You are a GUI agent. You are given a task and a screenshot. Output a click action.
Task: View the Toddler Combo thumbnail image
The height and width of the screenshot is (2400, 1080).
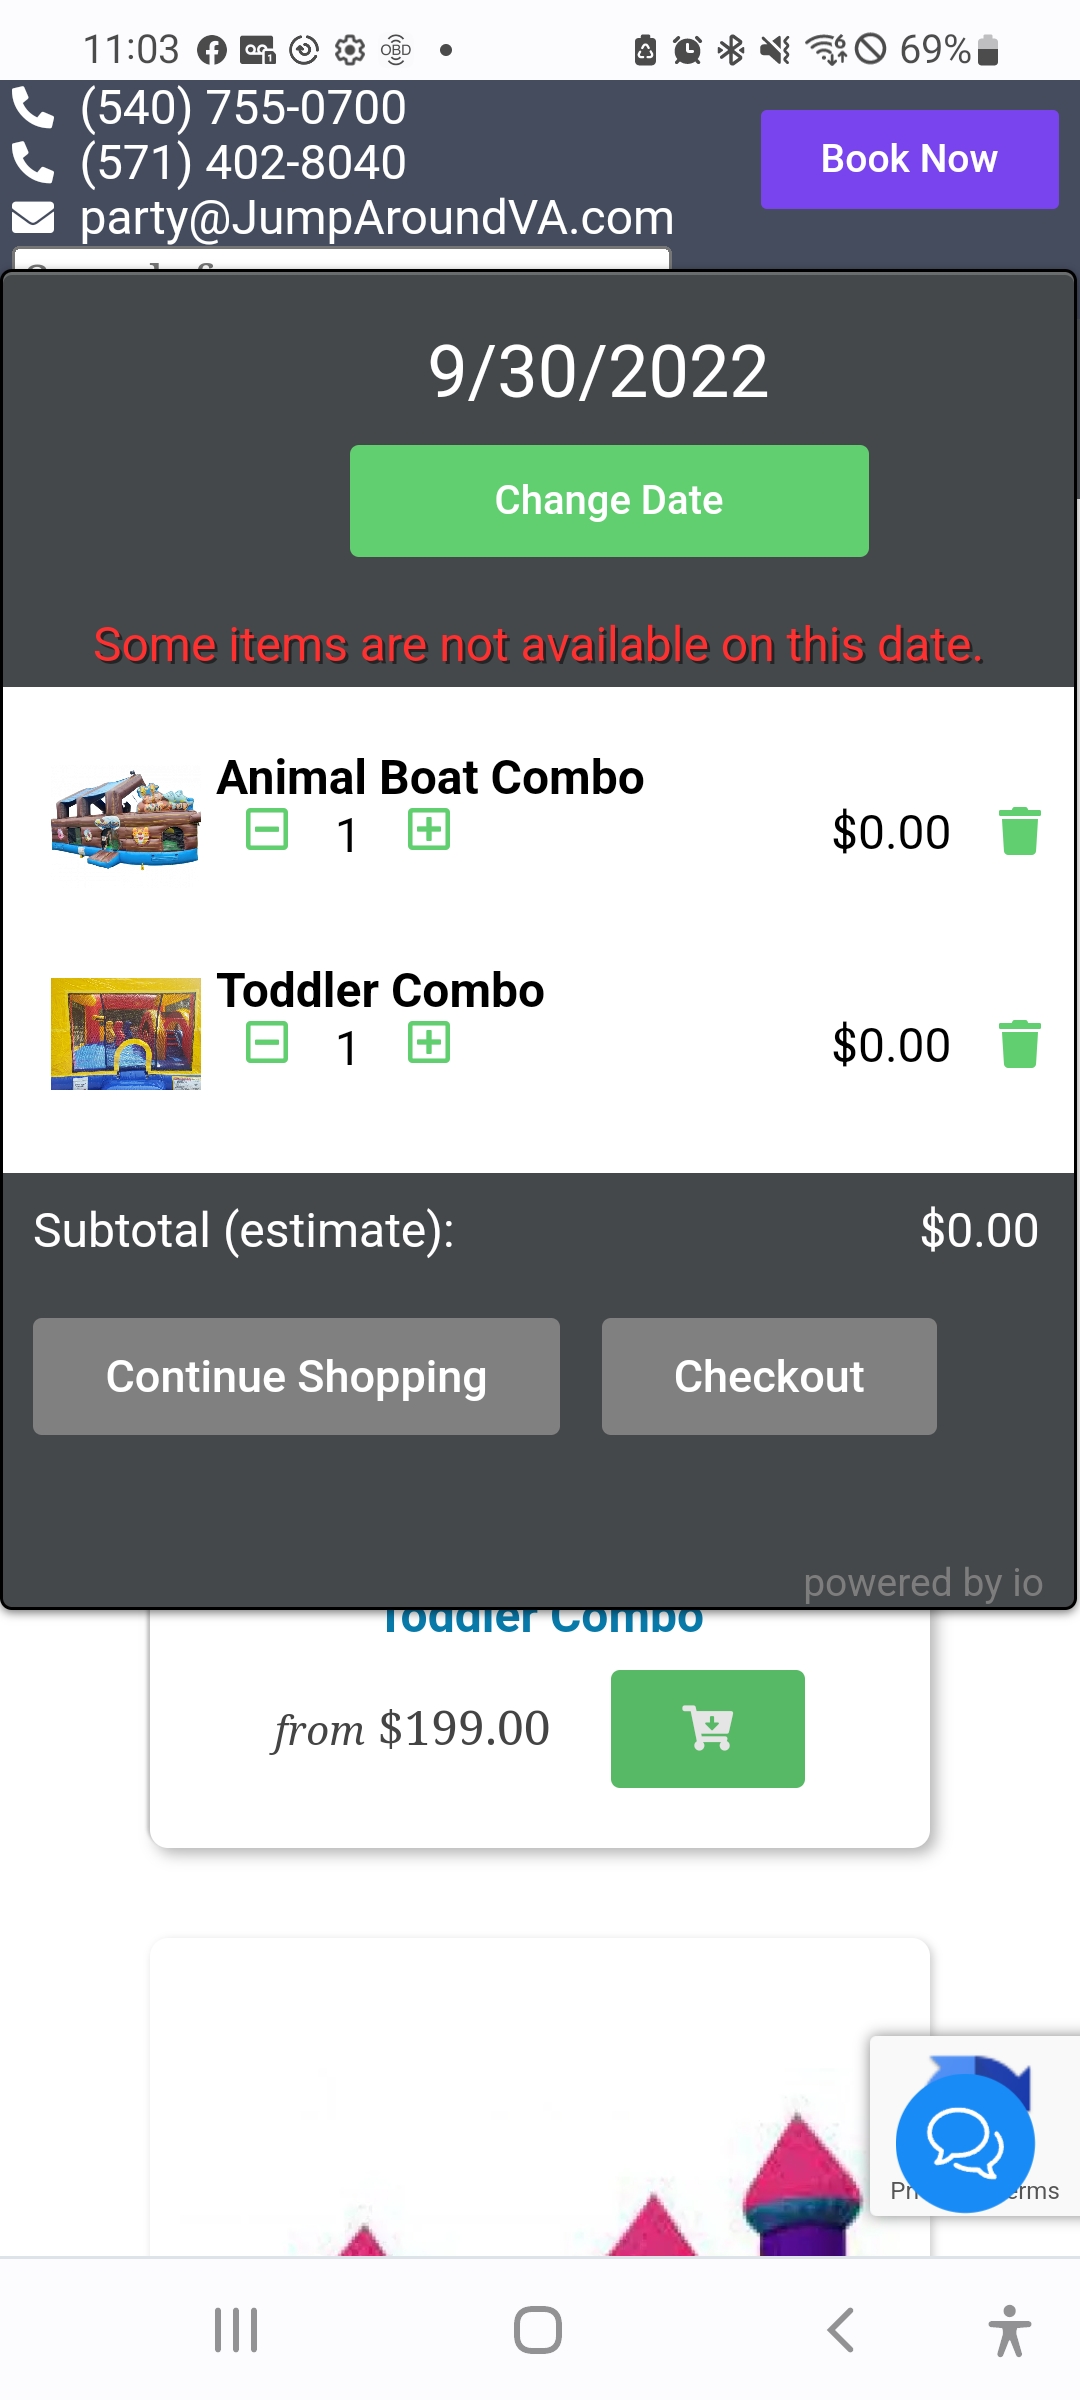[126, 1033]
